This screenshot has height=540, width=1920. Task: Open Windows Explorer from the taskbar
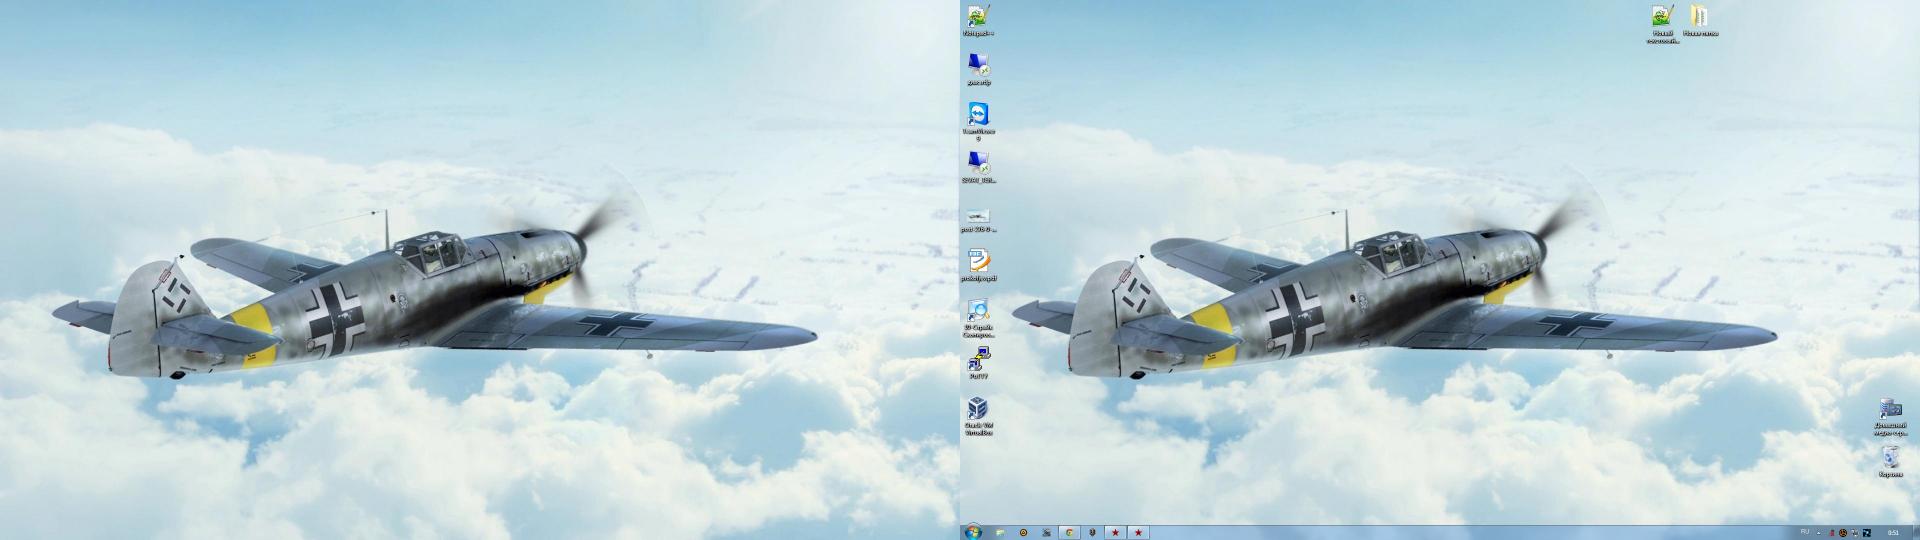1000,532
